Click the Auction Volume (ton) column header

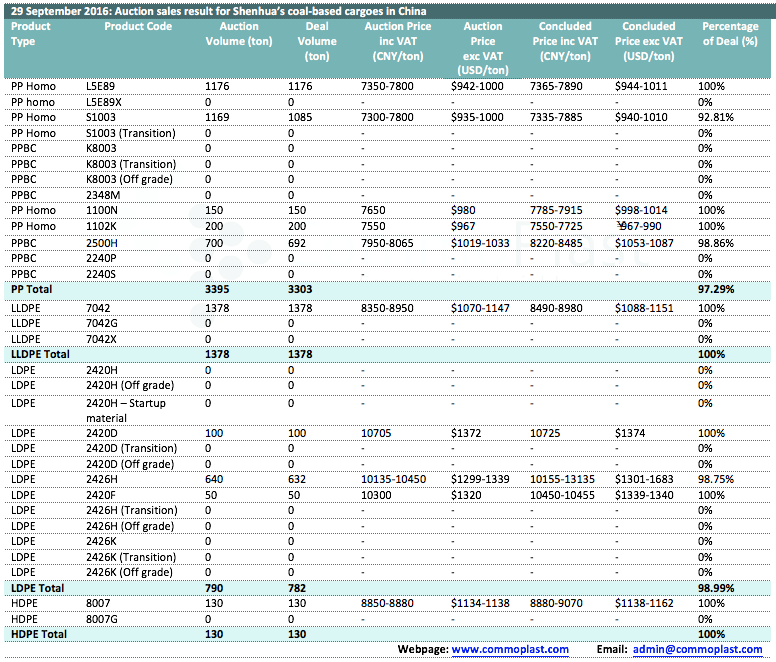(x=238, y=34)
